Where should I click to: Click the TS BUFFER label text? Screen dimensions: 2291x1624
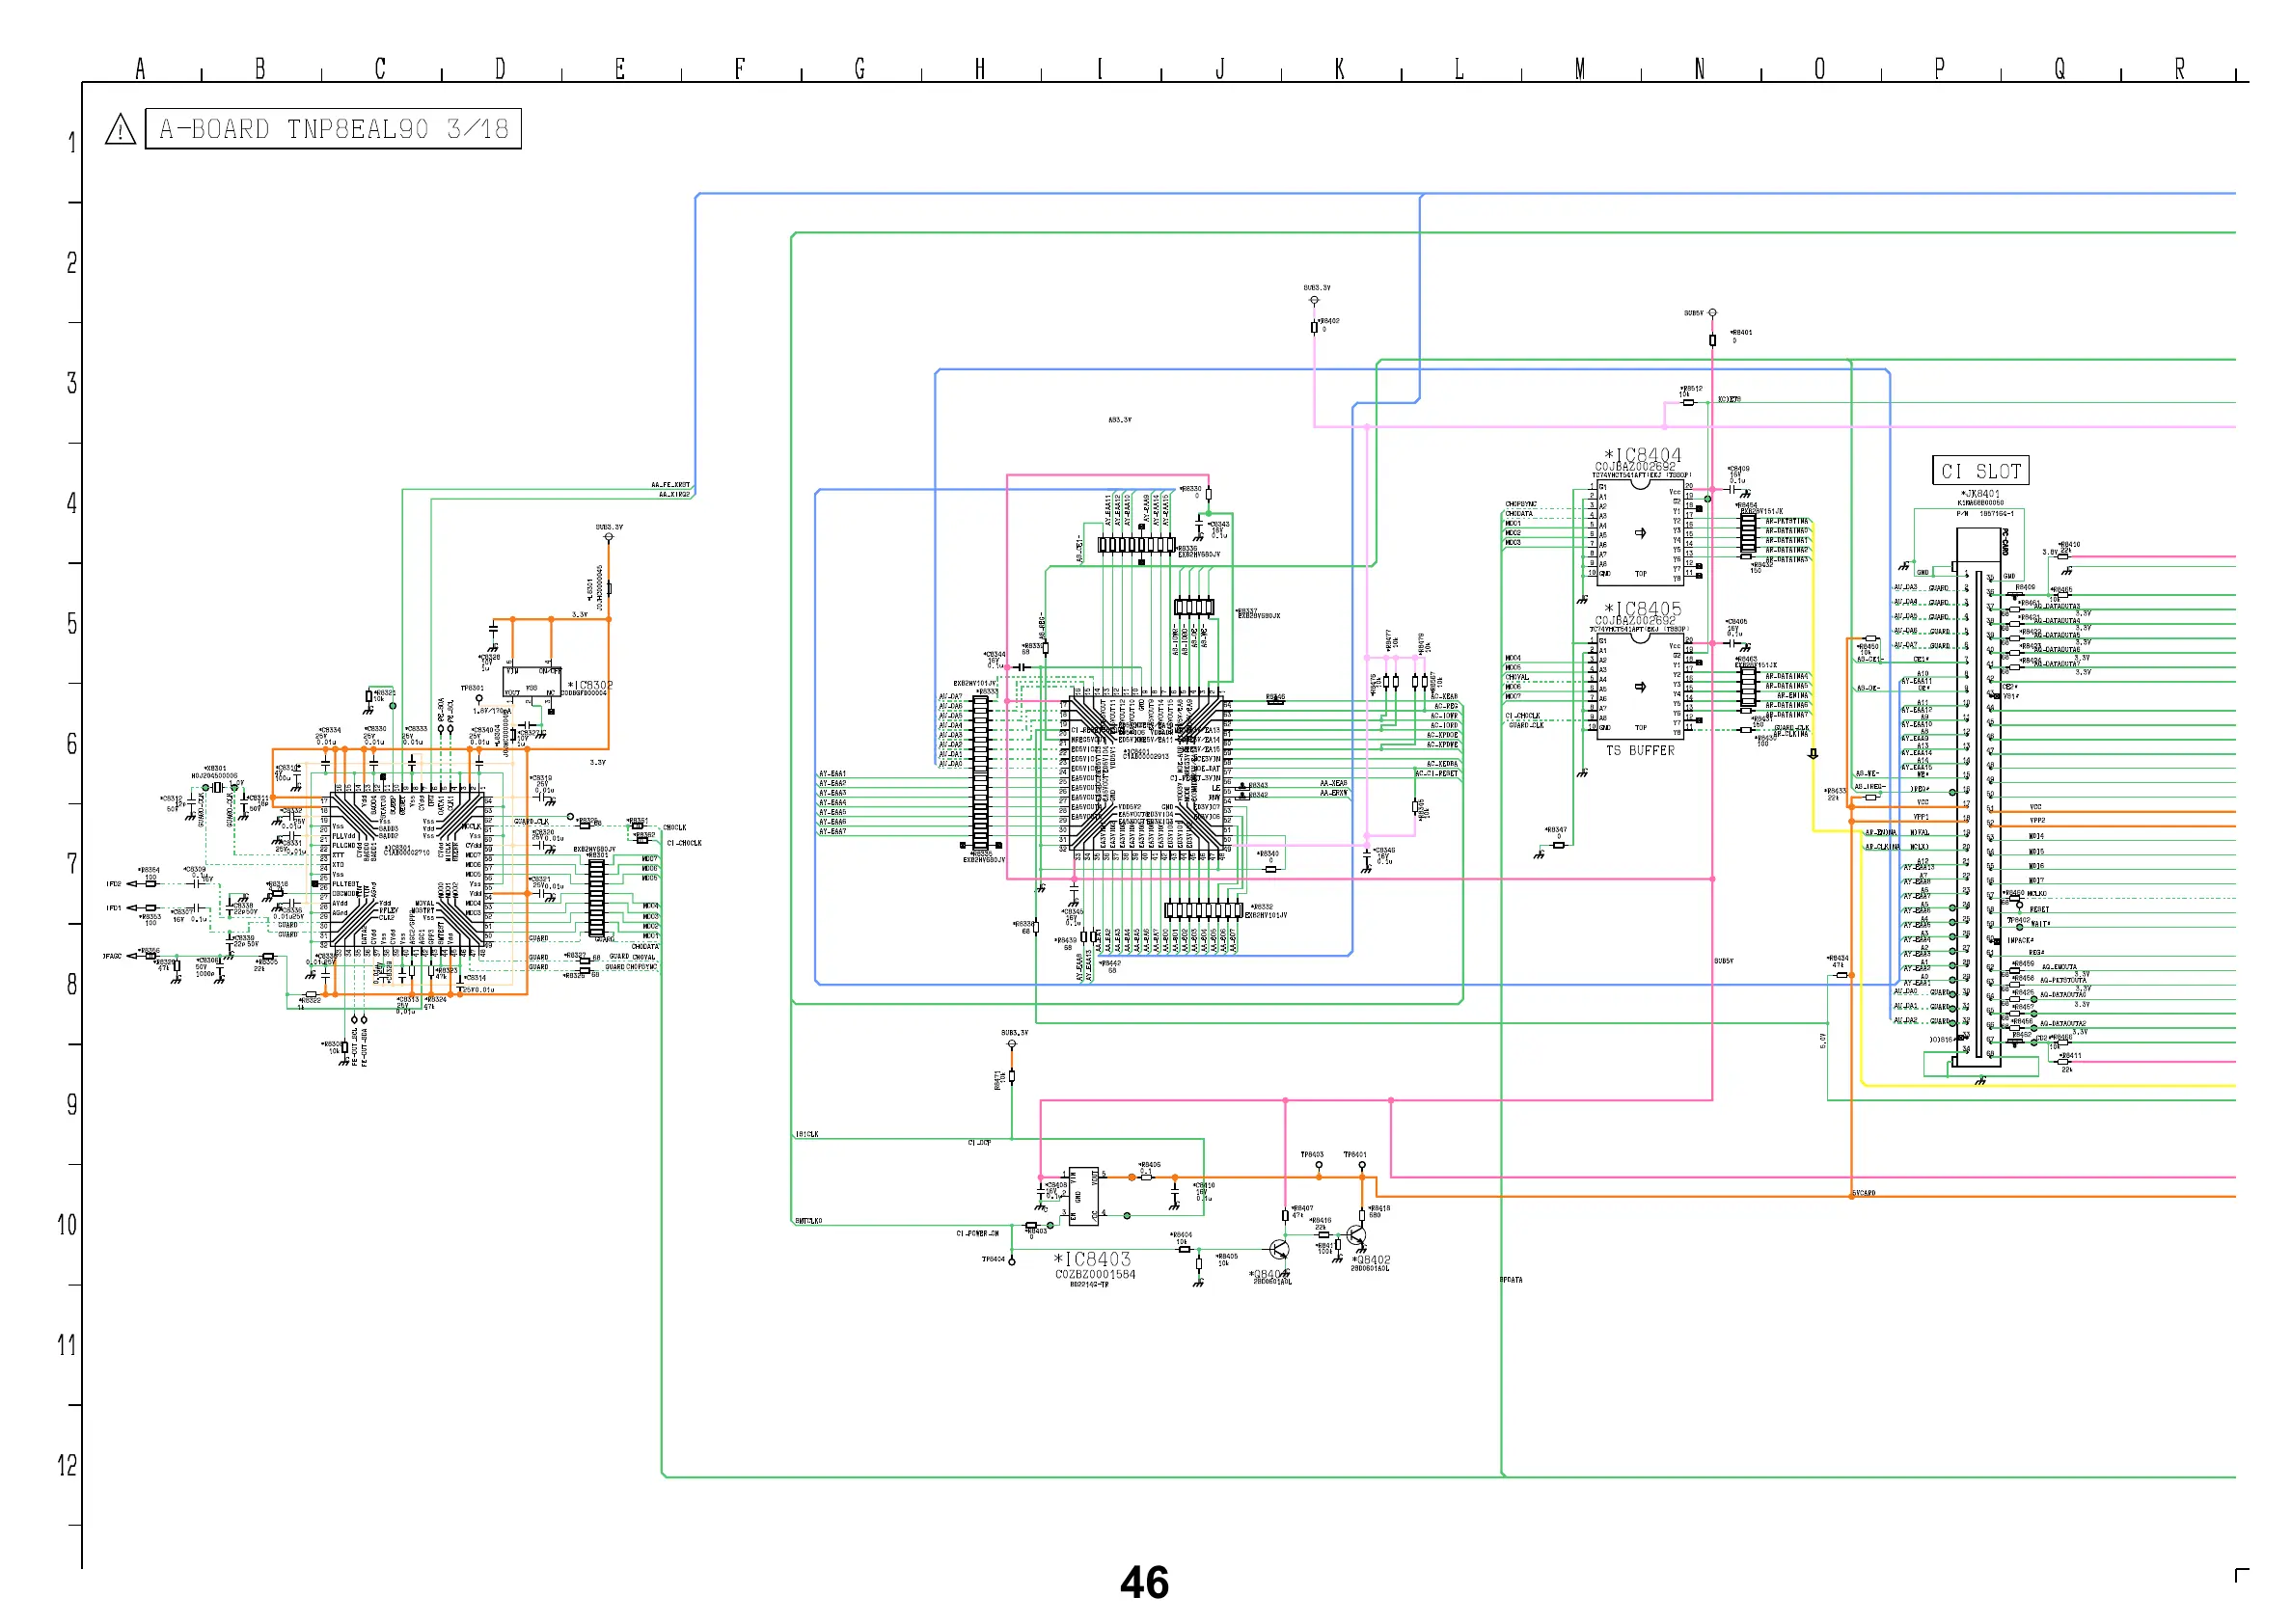1639,750
